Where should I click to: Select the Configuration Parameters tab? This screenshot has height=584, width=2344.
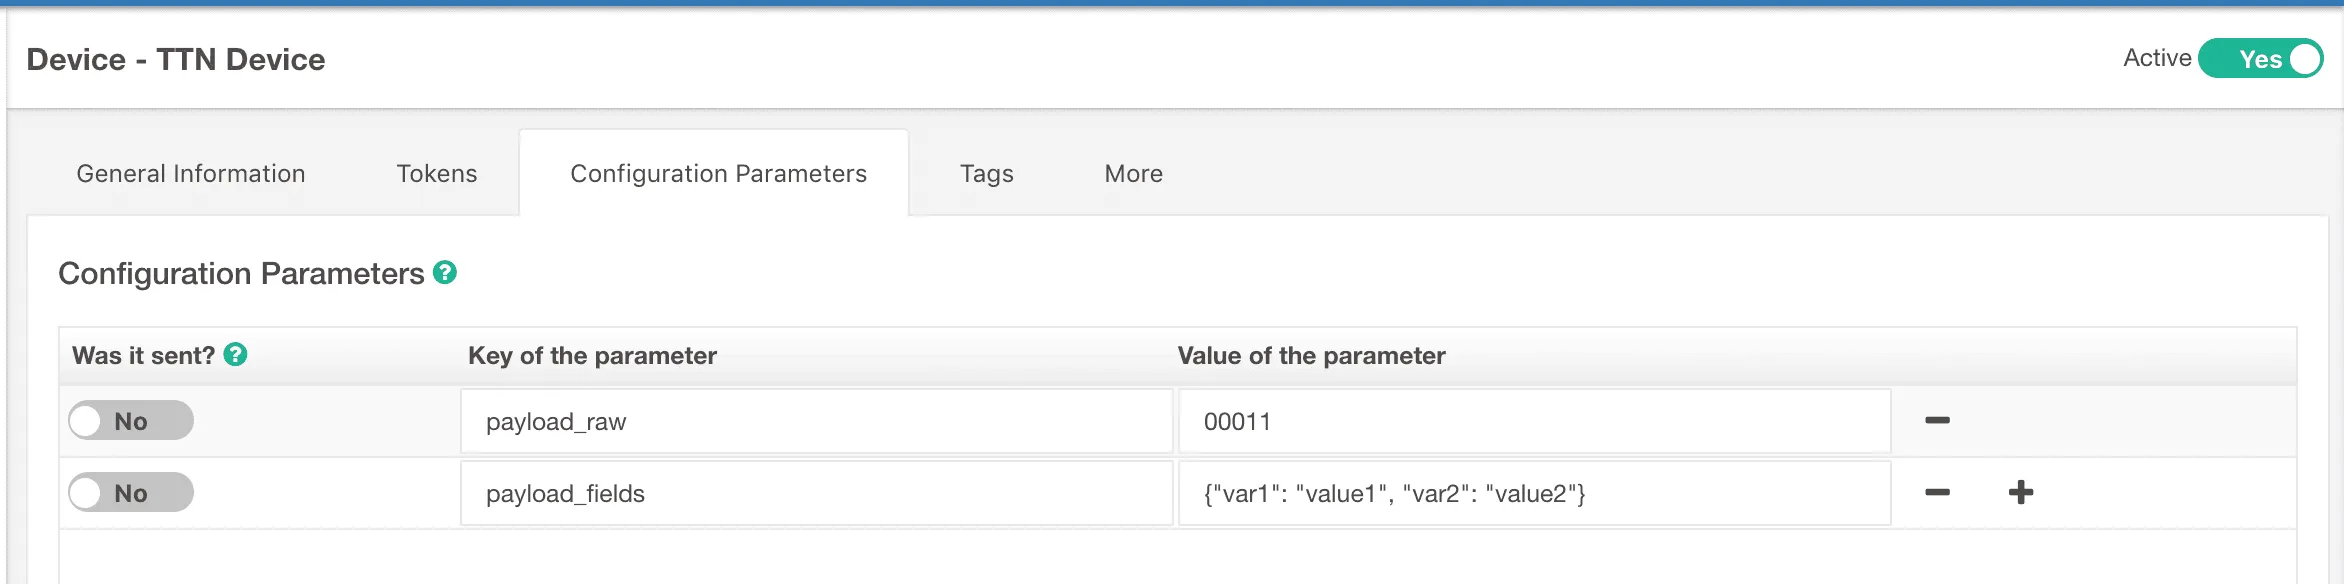click(718, 174)
